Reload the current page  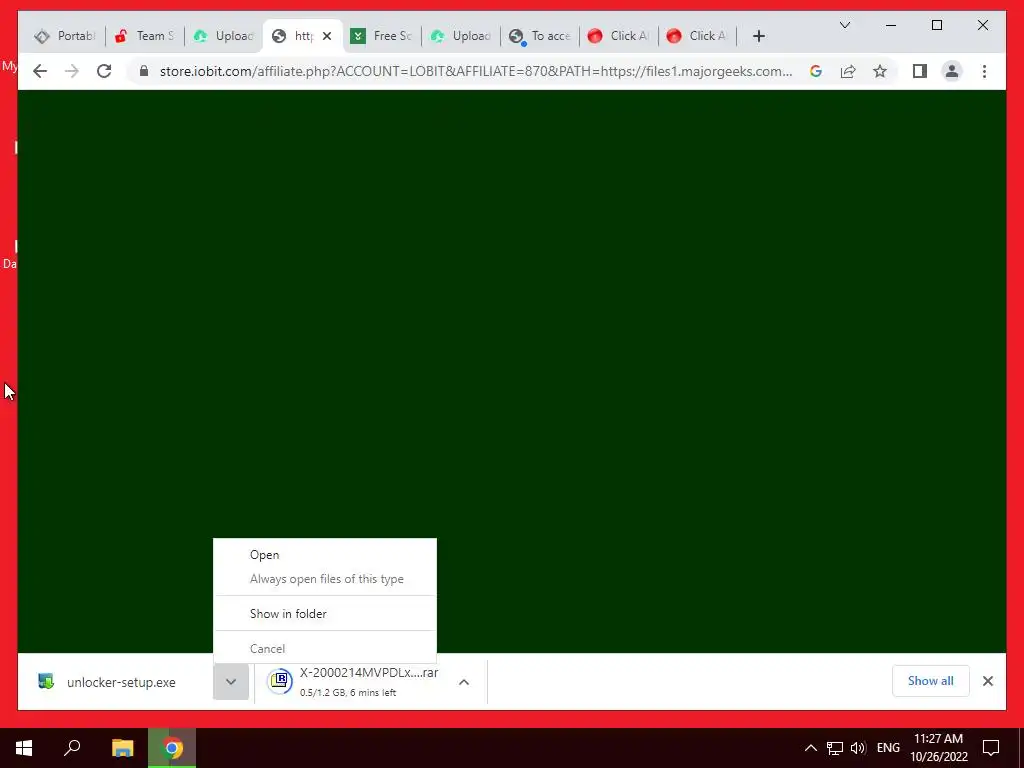[104, 71]
